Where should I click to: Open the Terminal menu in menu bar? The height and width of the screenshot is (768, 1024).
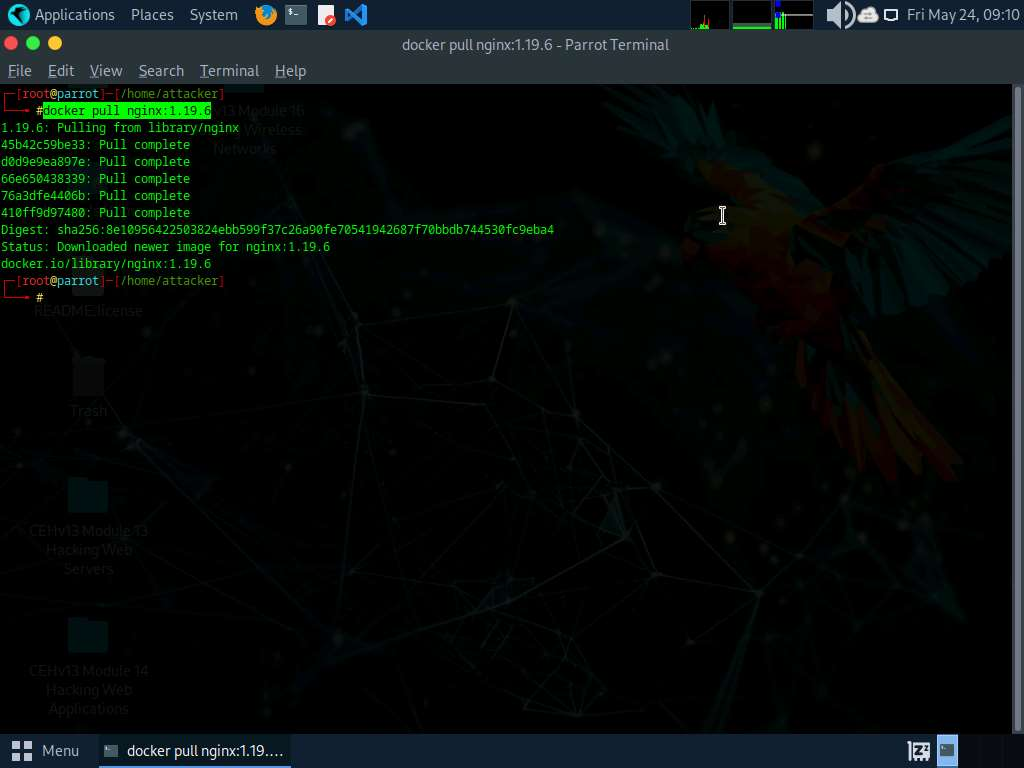point(229,71)
